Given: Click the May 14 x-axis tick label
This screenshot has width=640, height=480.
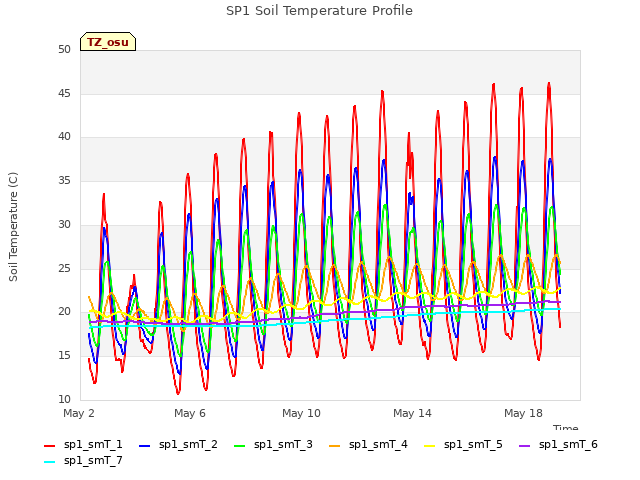Looking at the screenshot, I should pos(412,413).
